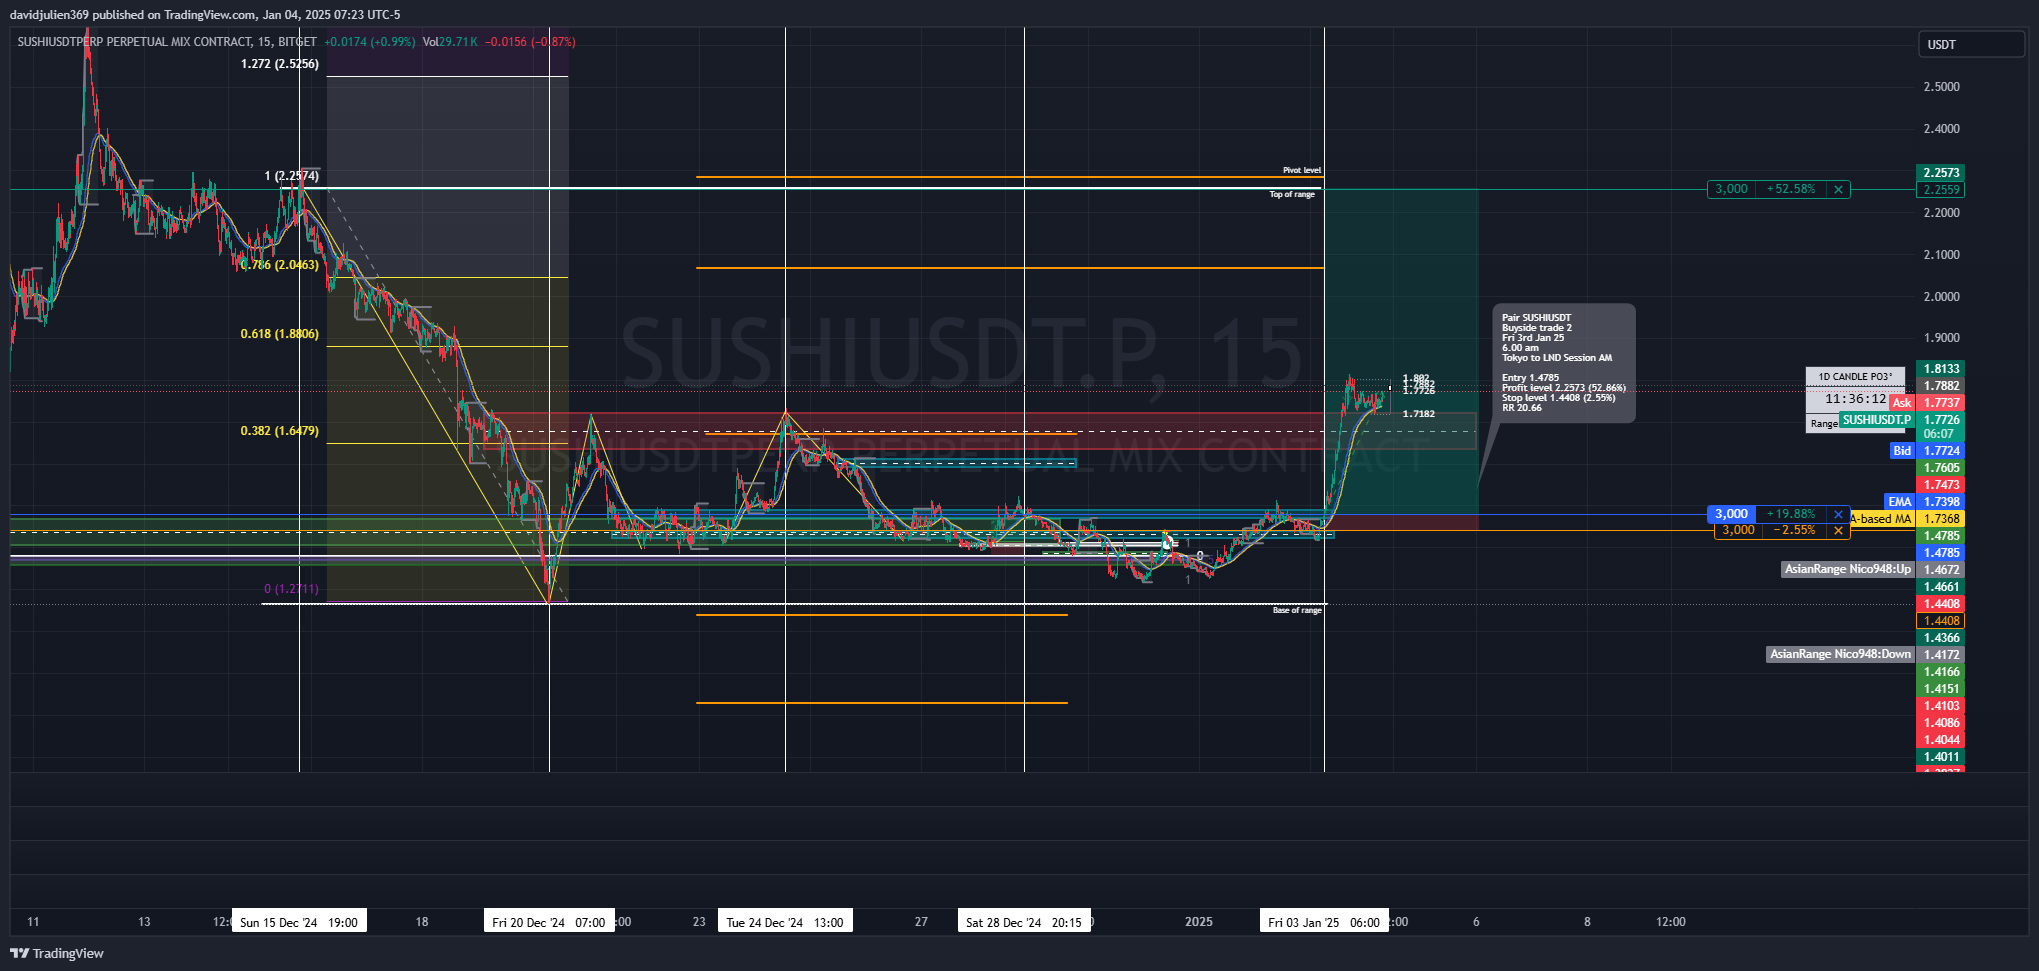The height and width of the screenshot is (971, 2039).
Task: Click the Fib level 0 (1.2711) label
Action: point(291,589)
